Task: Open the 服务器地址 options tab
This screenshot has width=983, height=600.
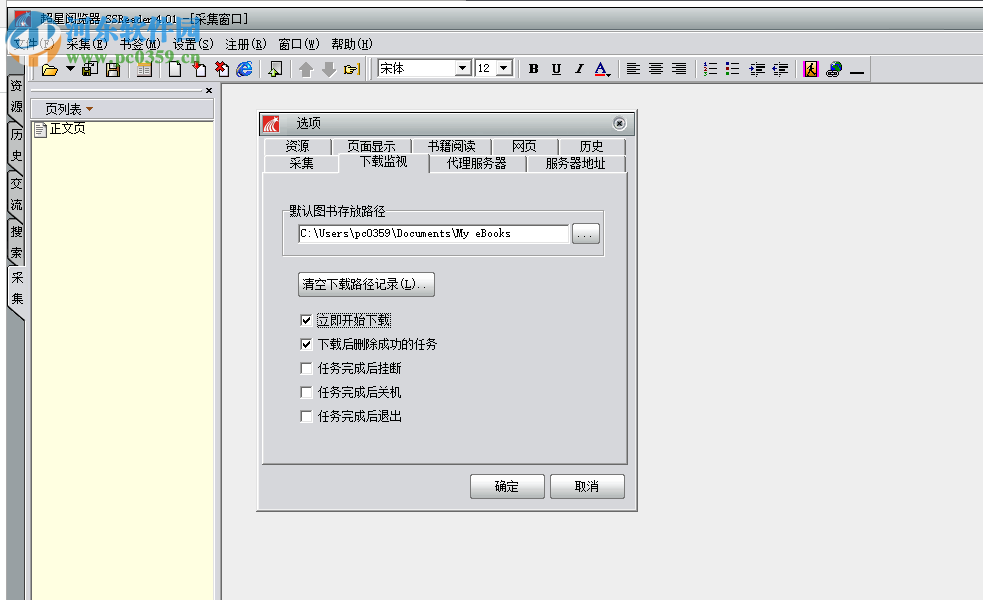Action: 576,163
